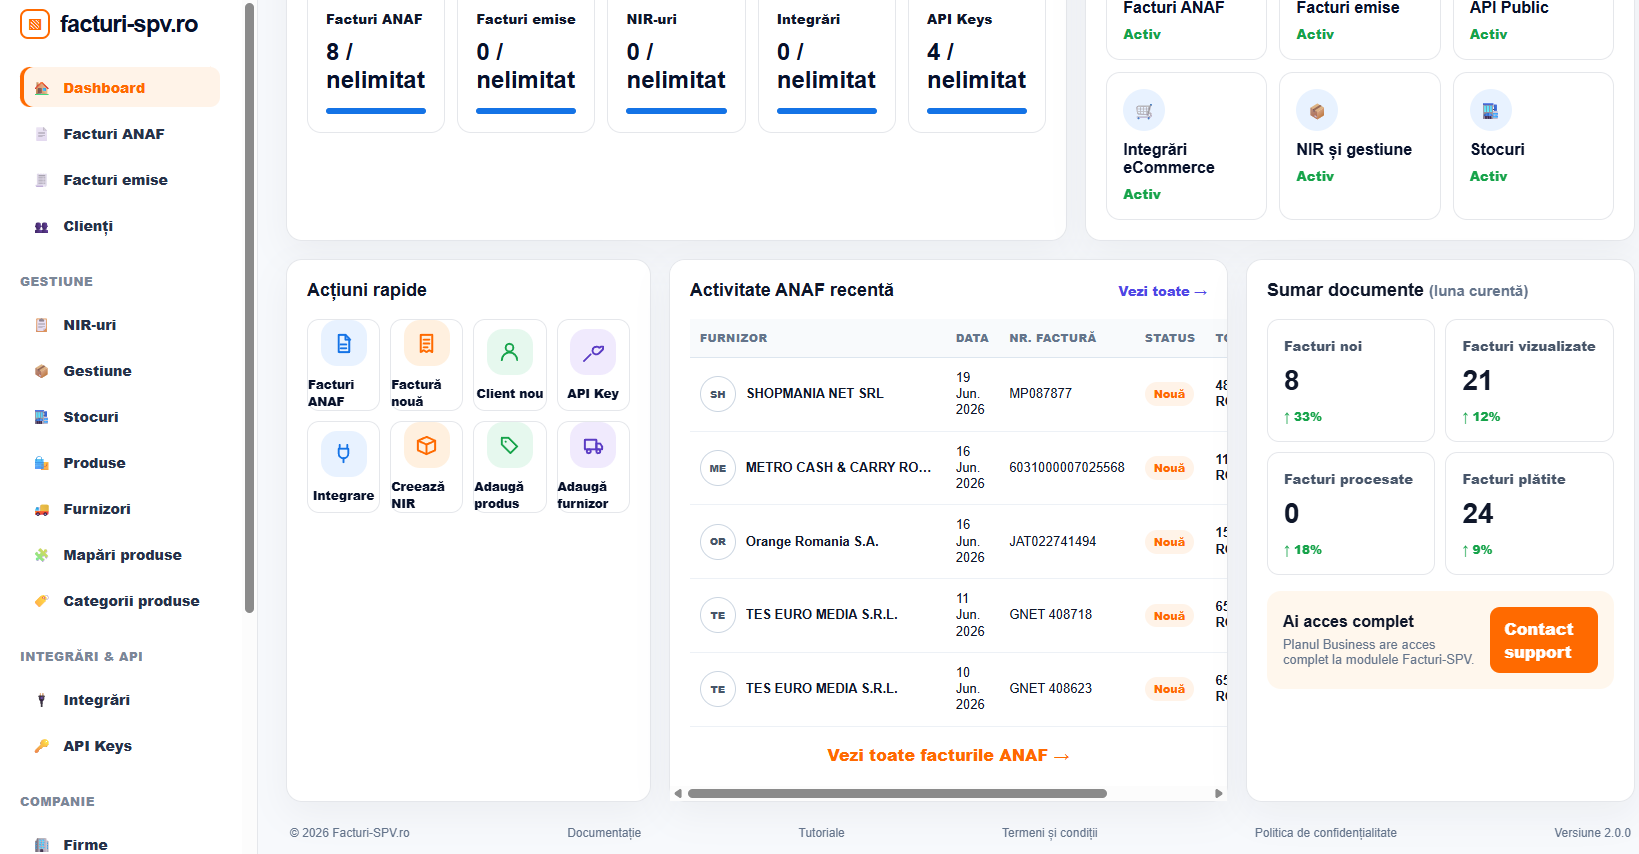
Task: Click the Adaugă furnizor truck icon
Action: coord(593,446)
